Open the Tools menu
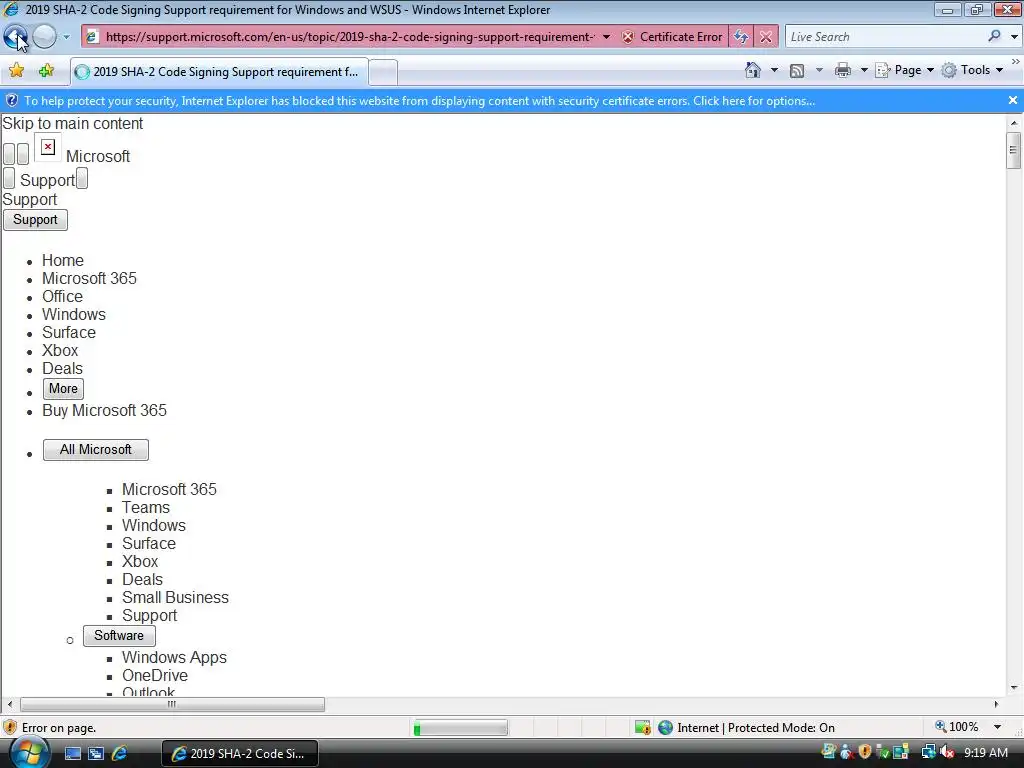Image resolution: width=1024 pixels, height=768 pixels. 972,70
